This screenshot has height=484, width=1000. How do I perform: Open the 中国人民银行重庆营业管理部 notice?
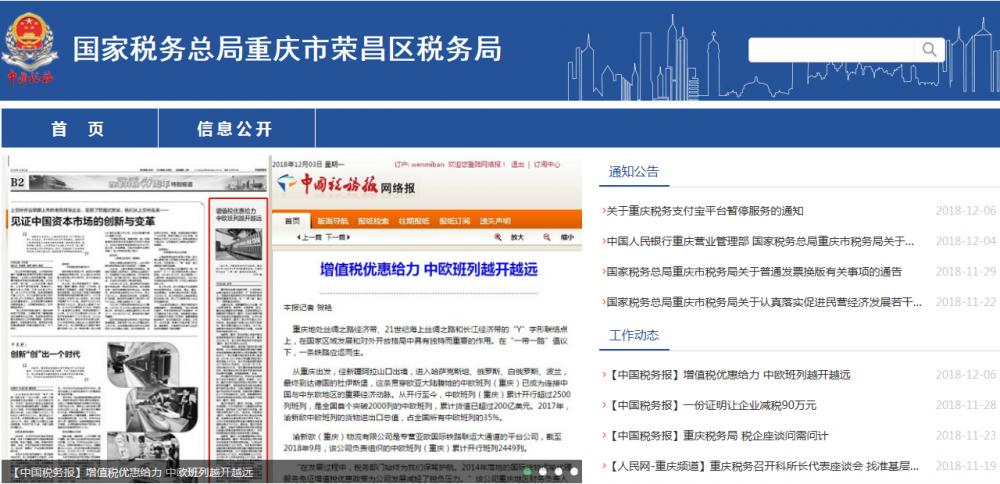[x=760, y=241]
